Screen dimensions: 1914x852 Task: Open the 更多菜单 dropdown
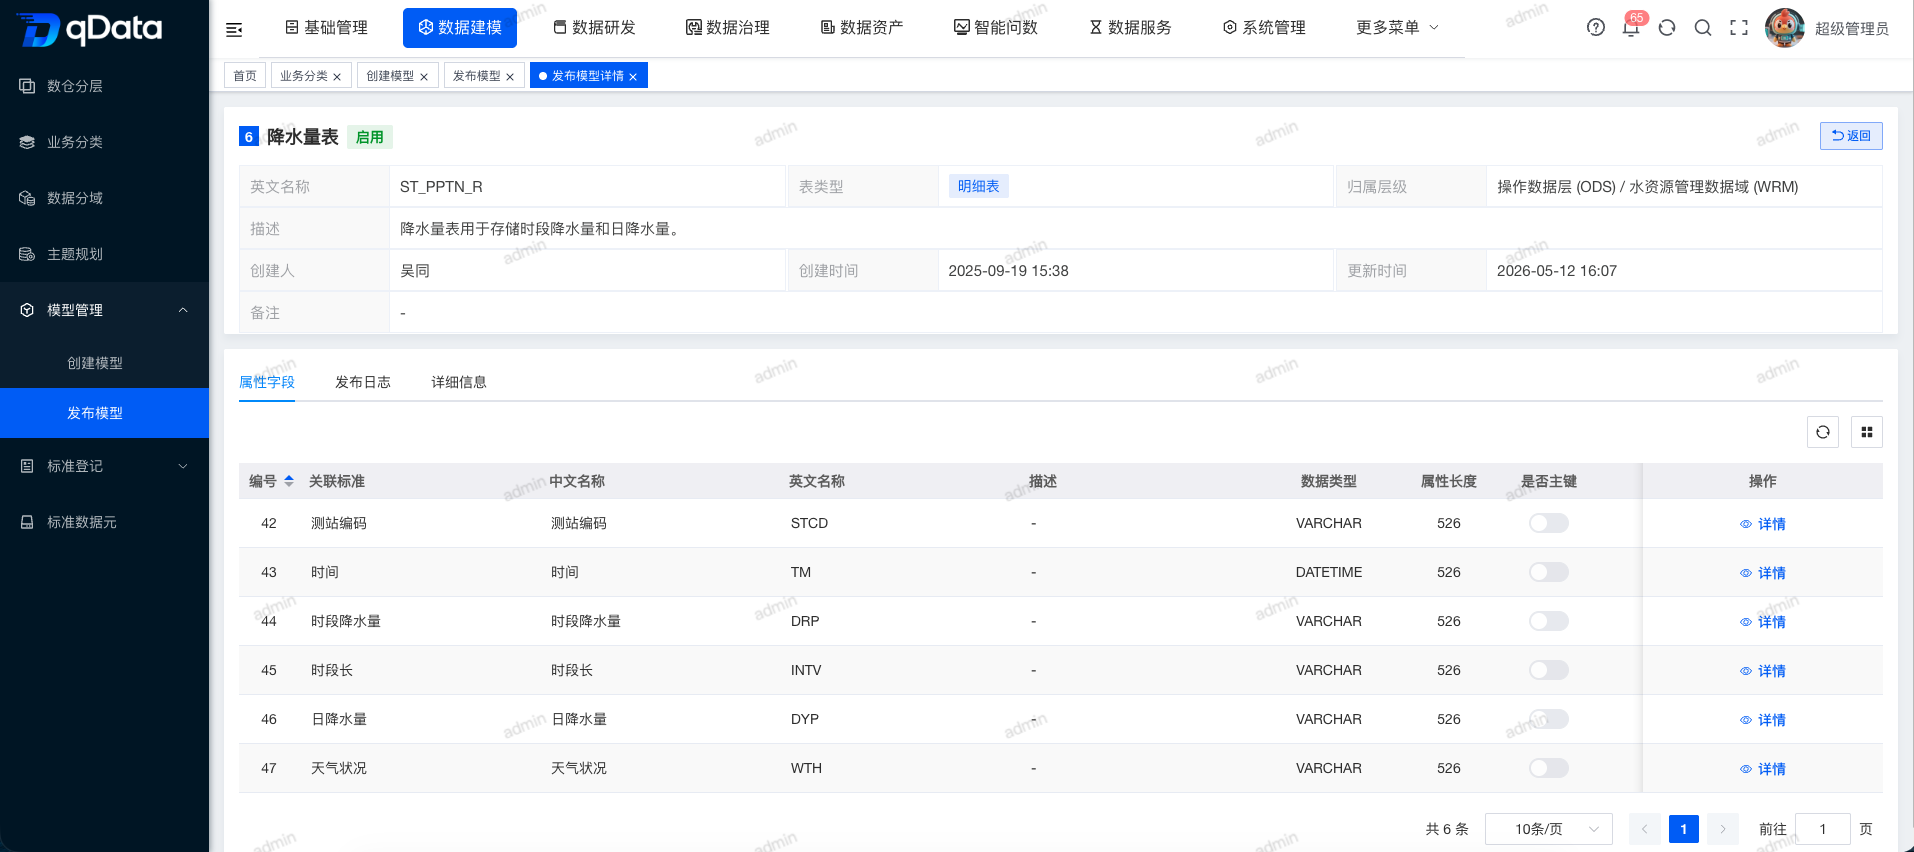(x=1397, y=27)
